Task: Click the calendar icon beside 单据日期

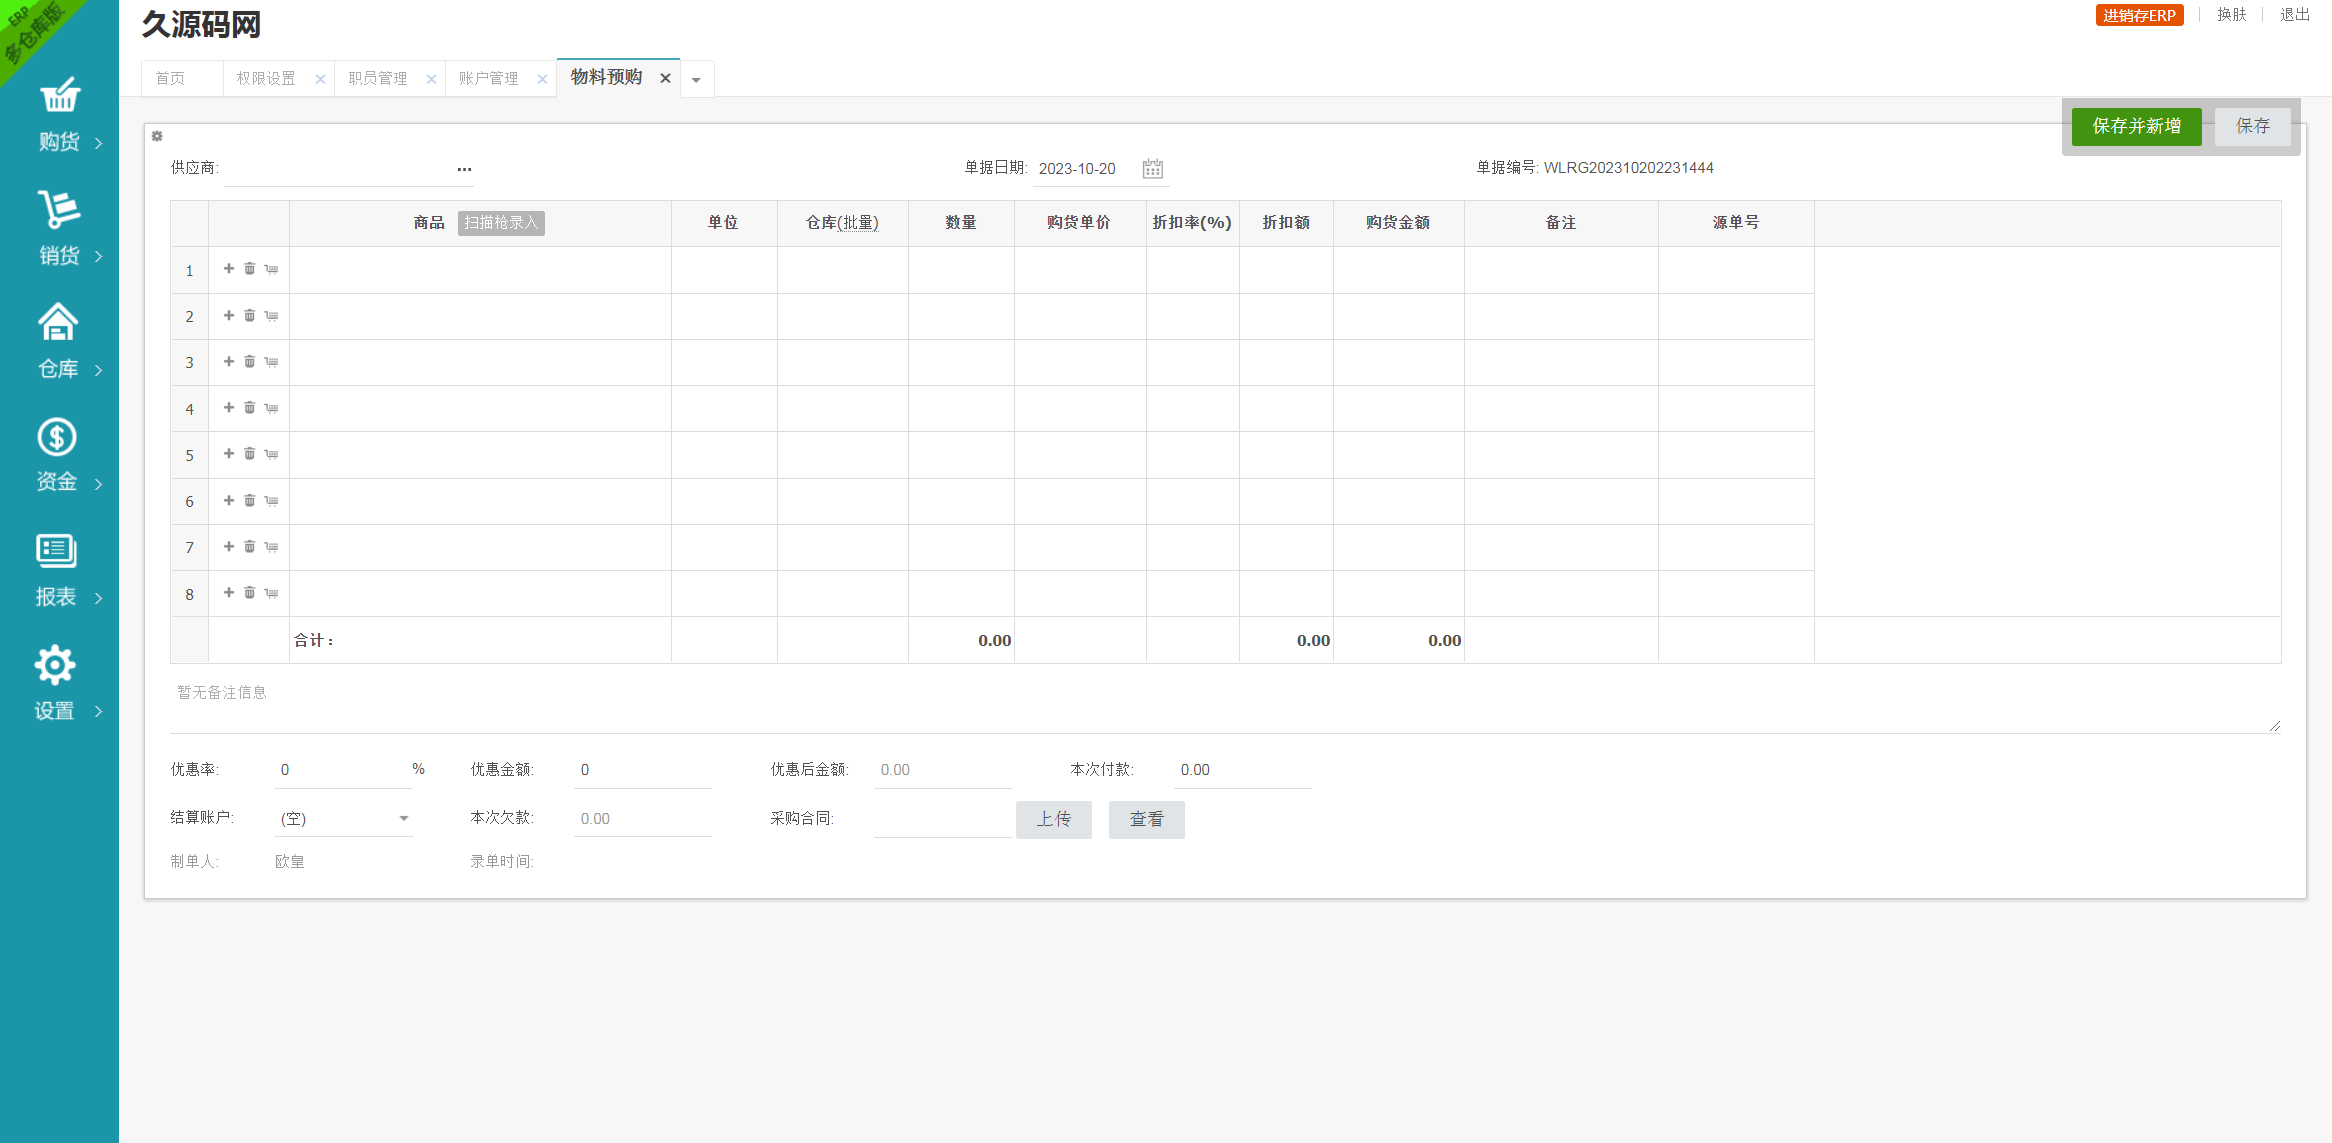Action: 1152,169
